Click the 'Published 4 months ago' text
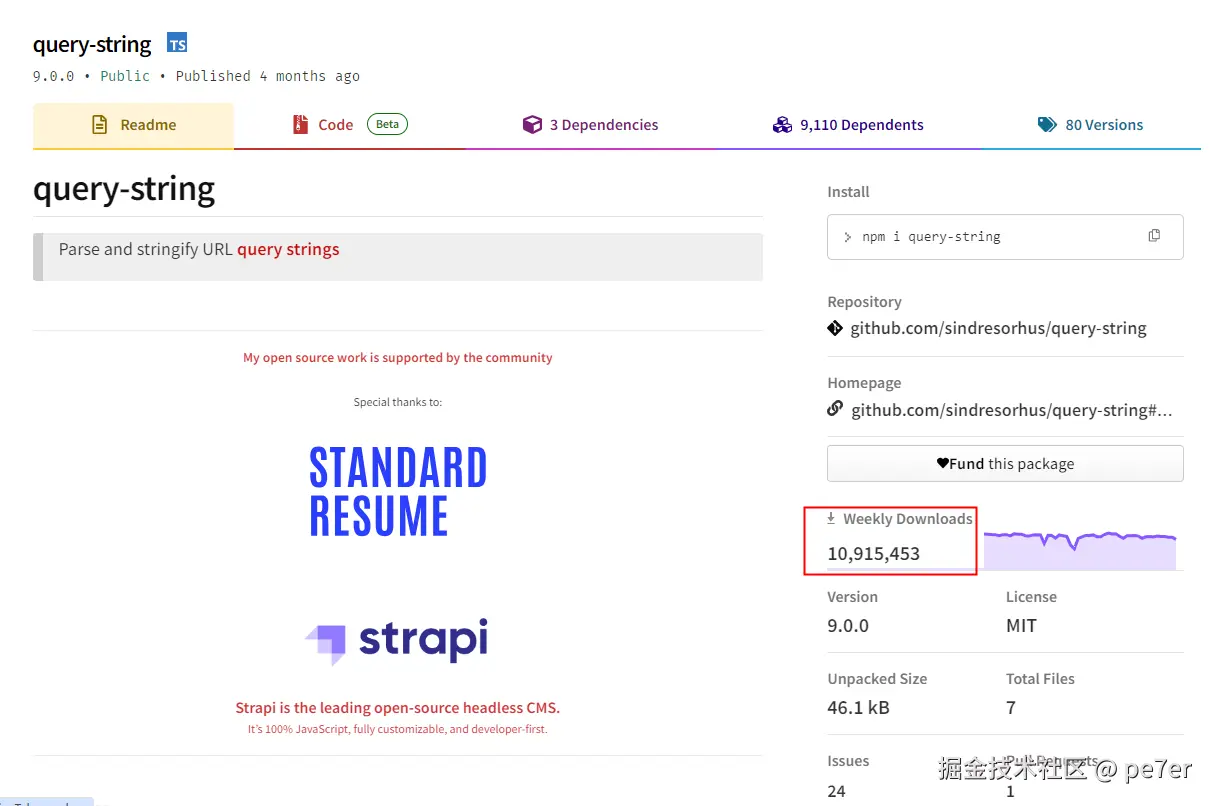Image resolution: width=1214 pixels, height=806 pixels. (267, 76)
